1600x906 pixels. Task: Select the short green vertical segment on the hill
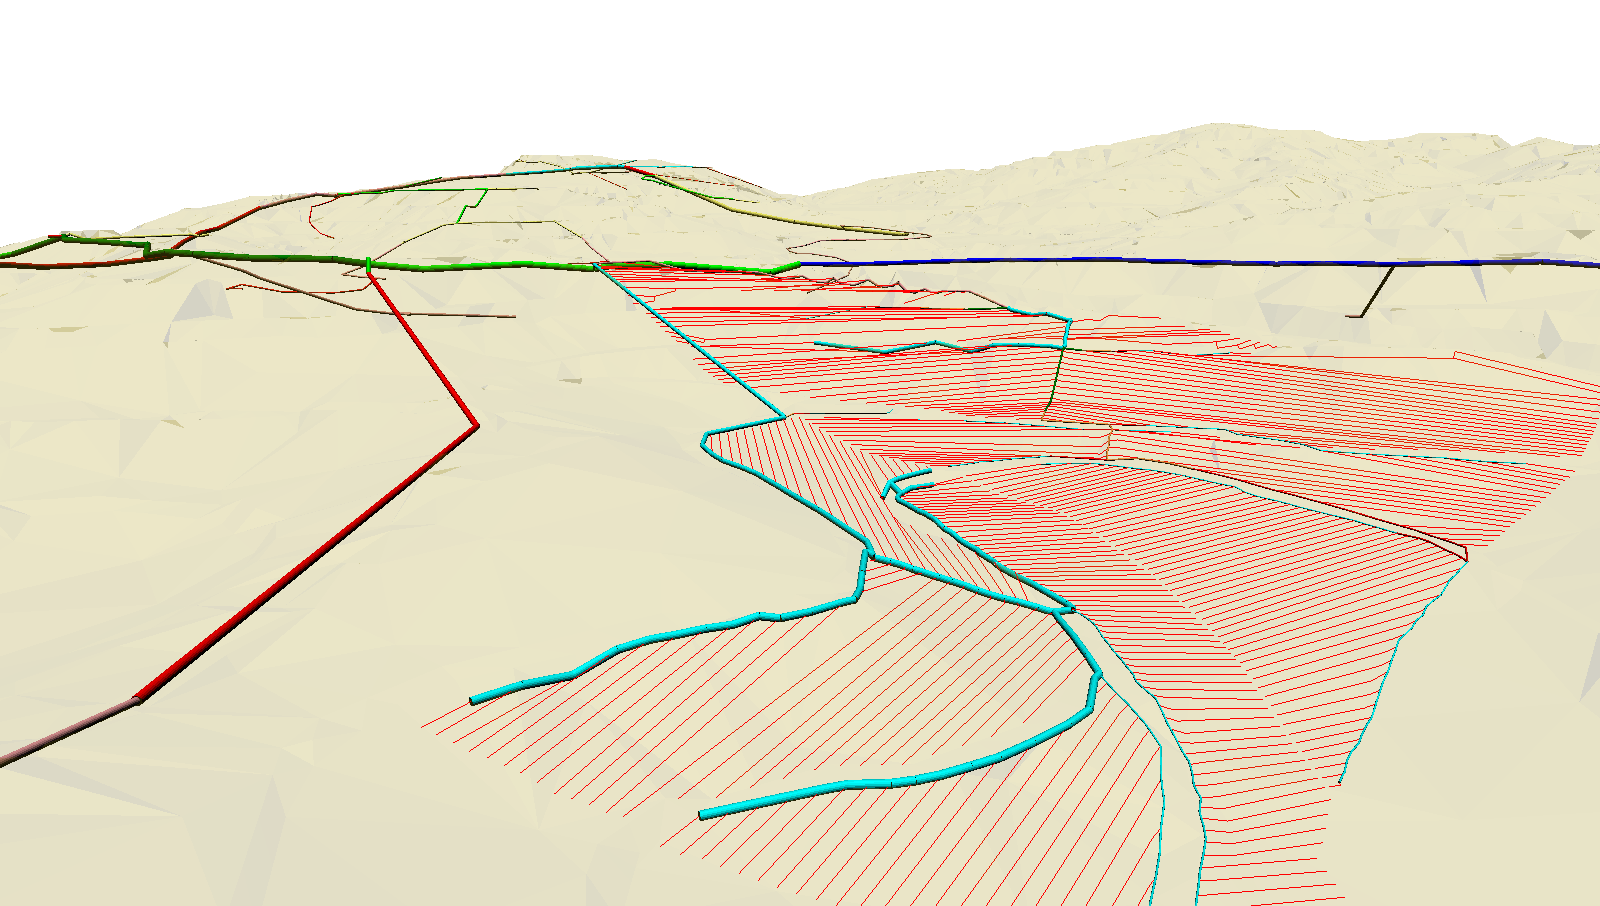[465, 205]
